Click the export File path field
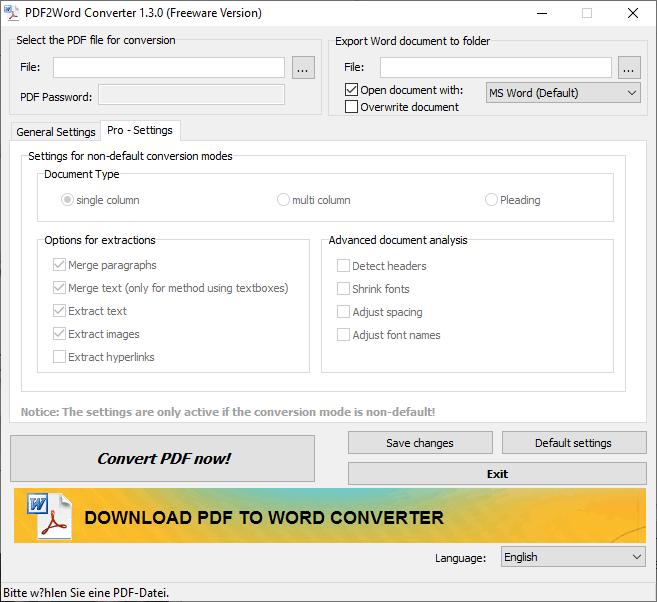 coord(496,67)
